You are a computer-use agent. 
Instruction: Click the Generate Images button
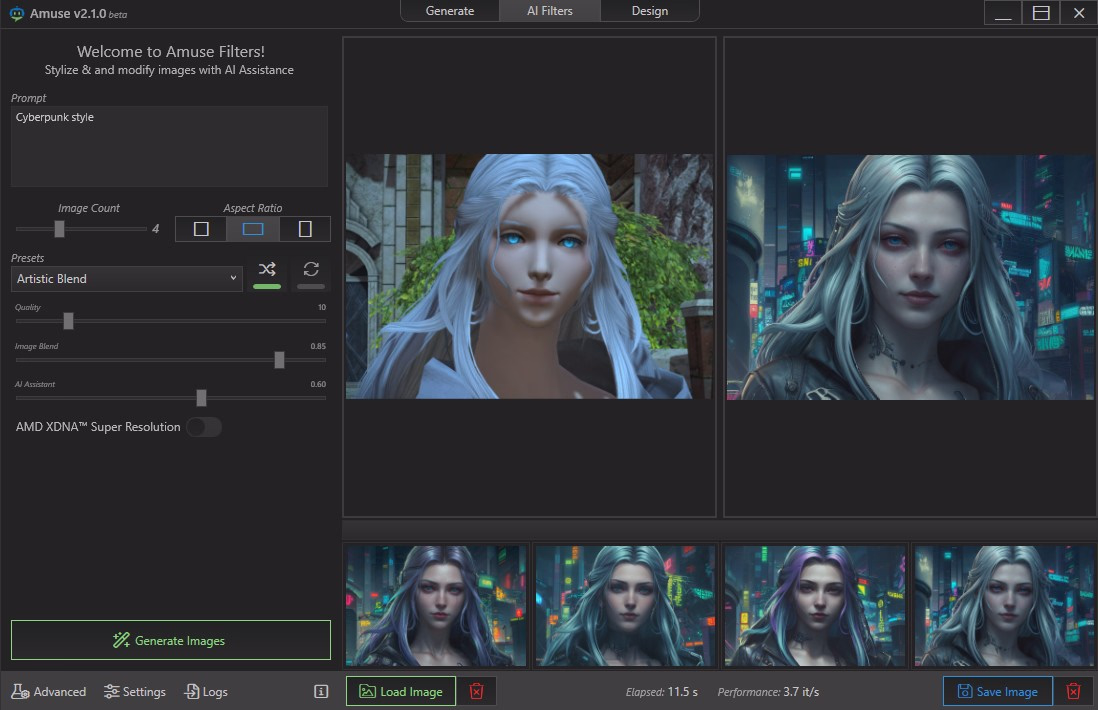pos(170,640)
